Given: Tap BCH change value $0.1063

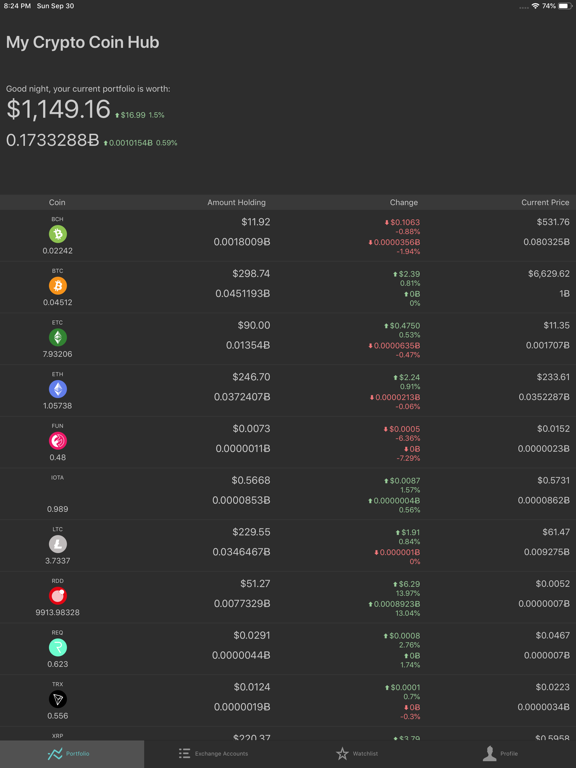Looking at the screenshot, I should pos(402,222).
